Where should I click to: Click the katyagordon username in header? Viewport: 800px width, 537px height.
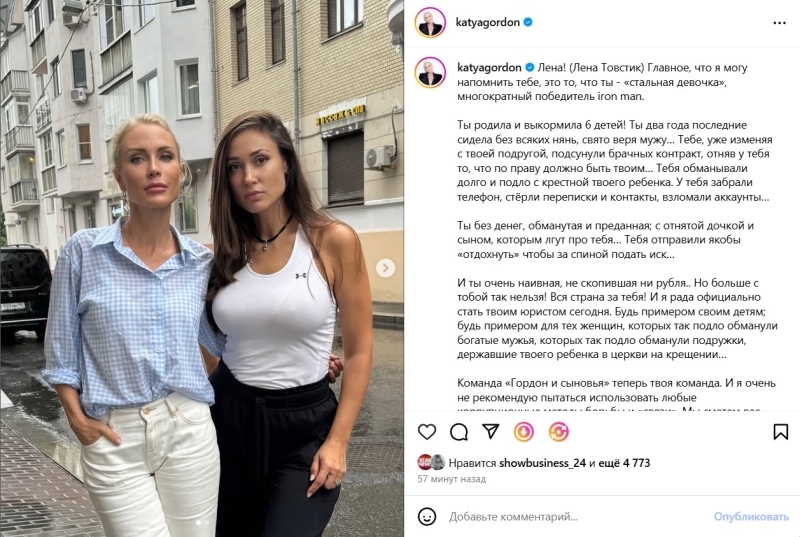[x=487, y=22]
